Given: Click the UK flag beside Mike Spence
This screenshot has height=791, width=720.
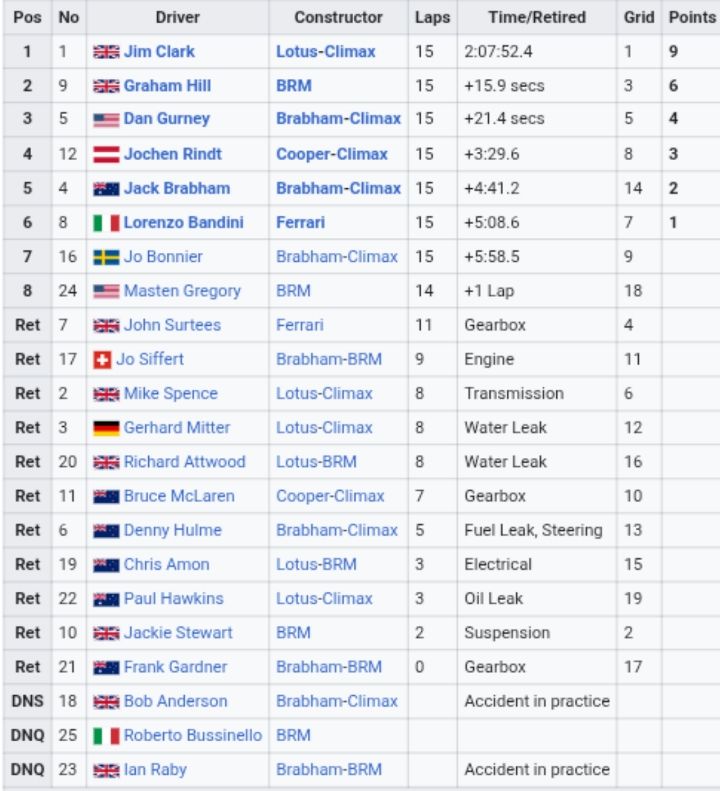Looking at the screenshot, I should pos(106,394).
